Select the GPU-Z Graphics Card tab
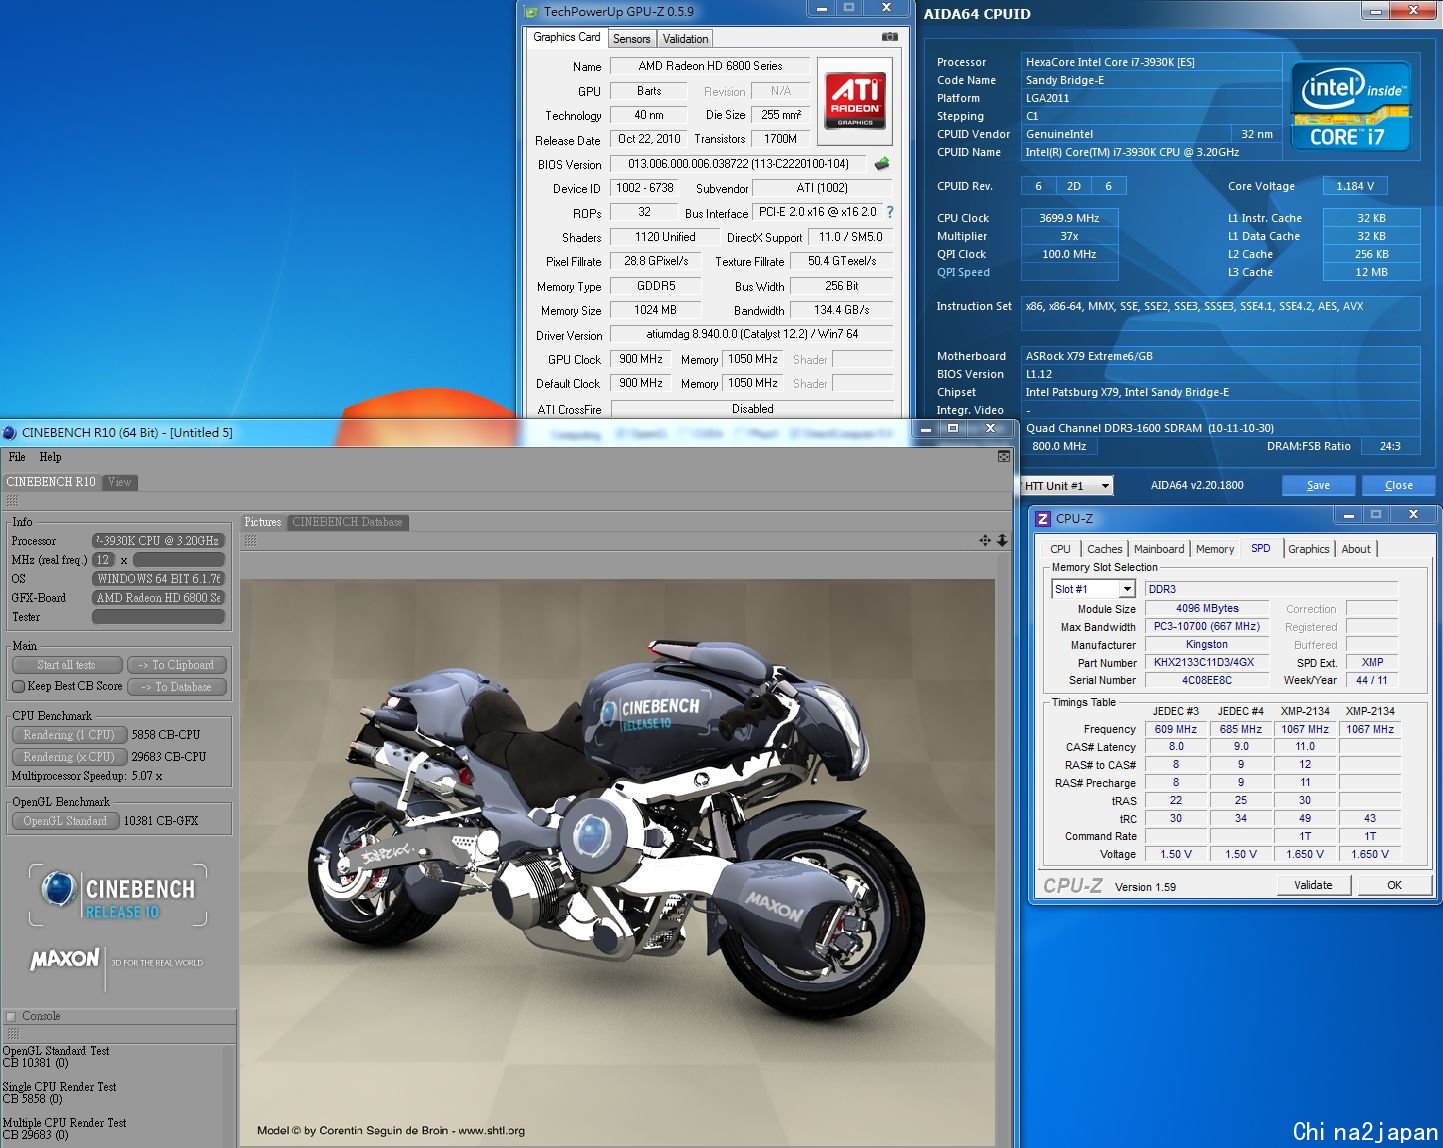The image size is (1443, 1148). click(x=567, y=37)
